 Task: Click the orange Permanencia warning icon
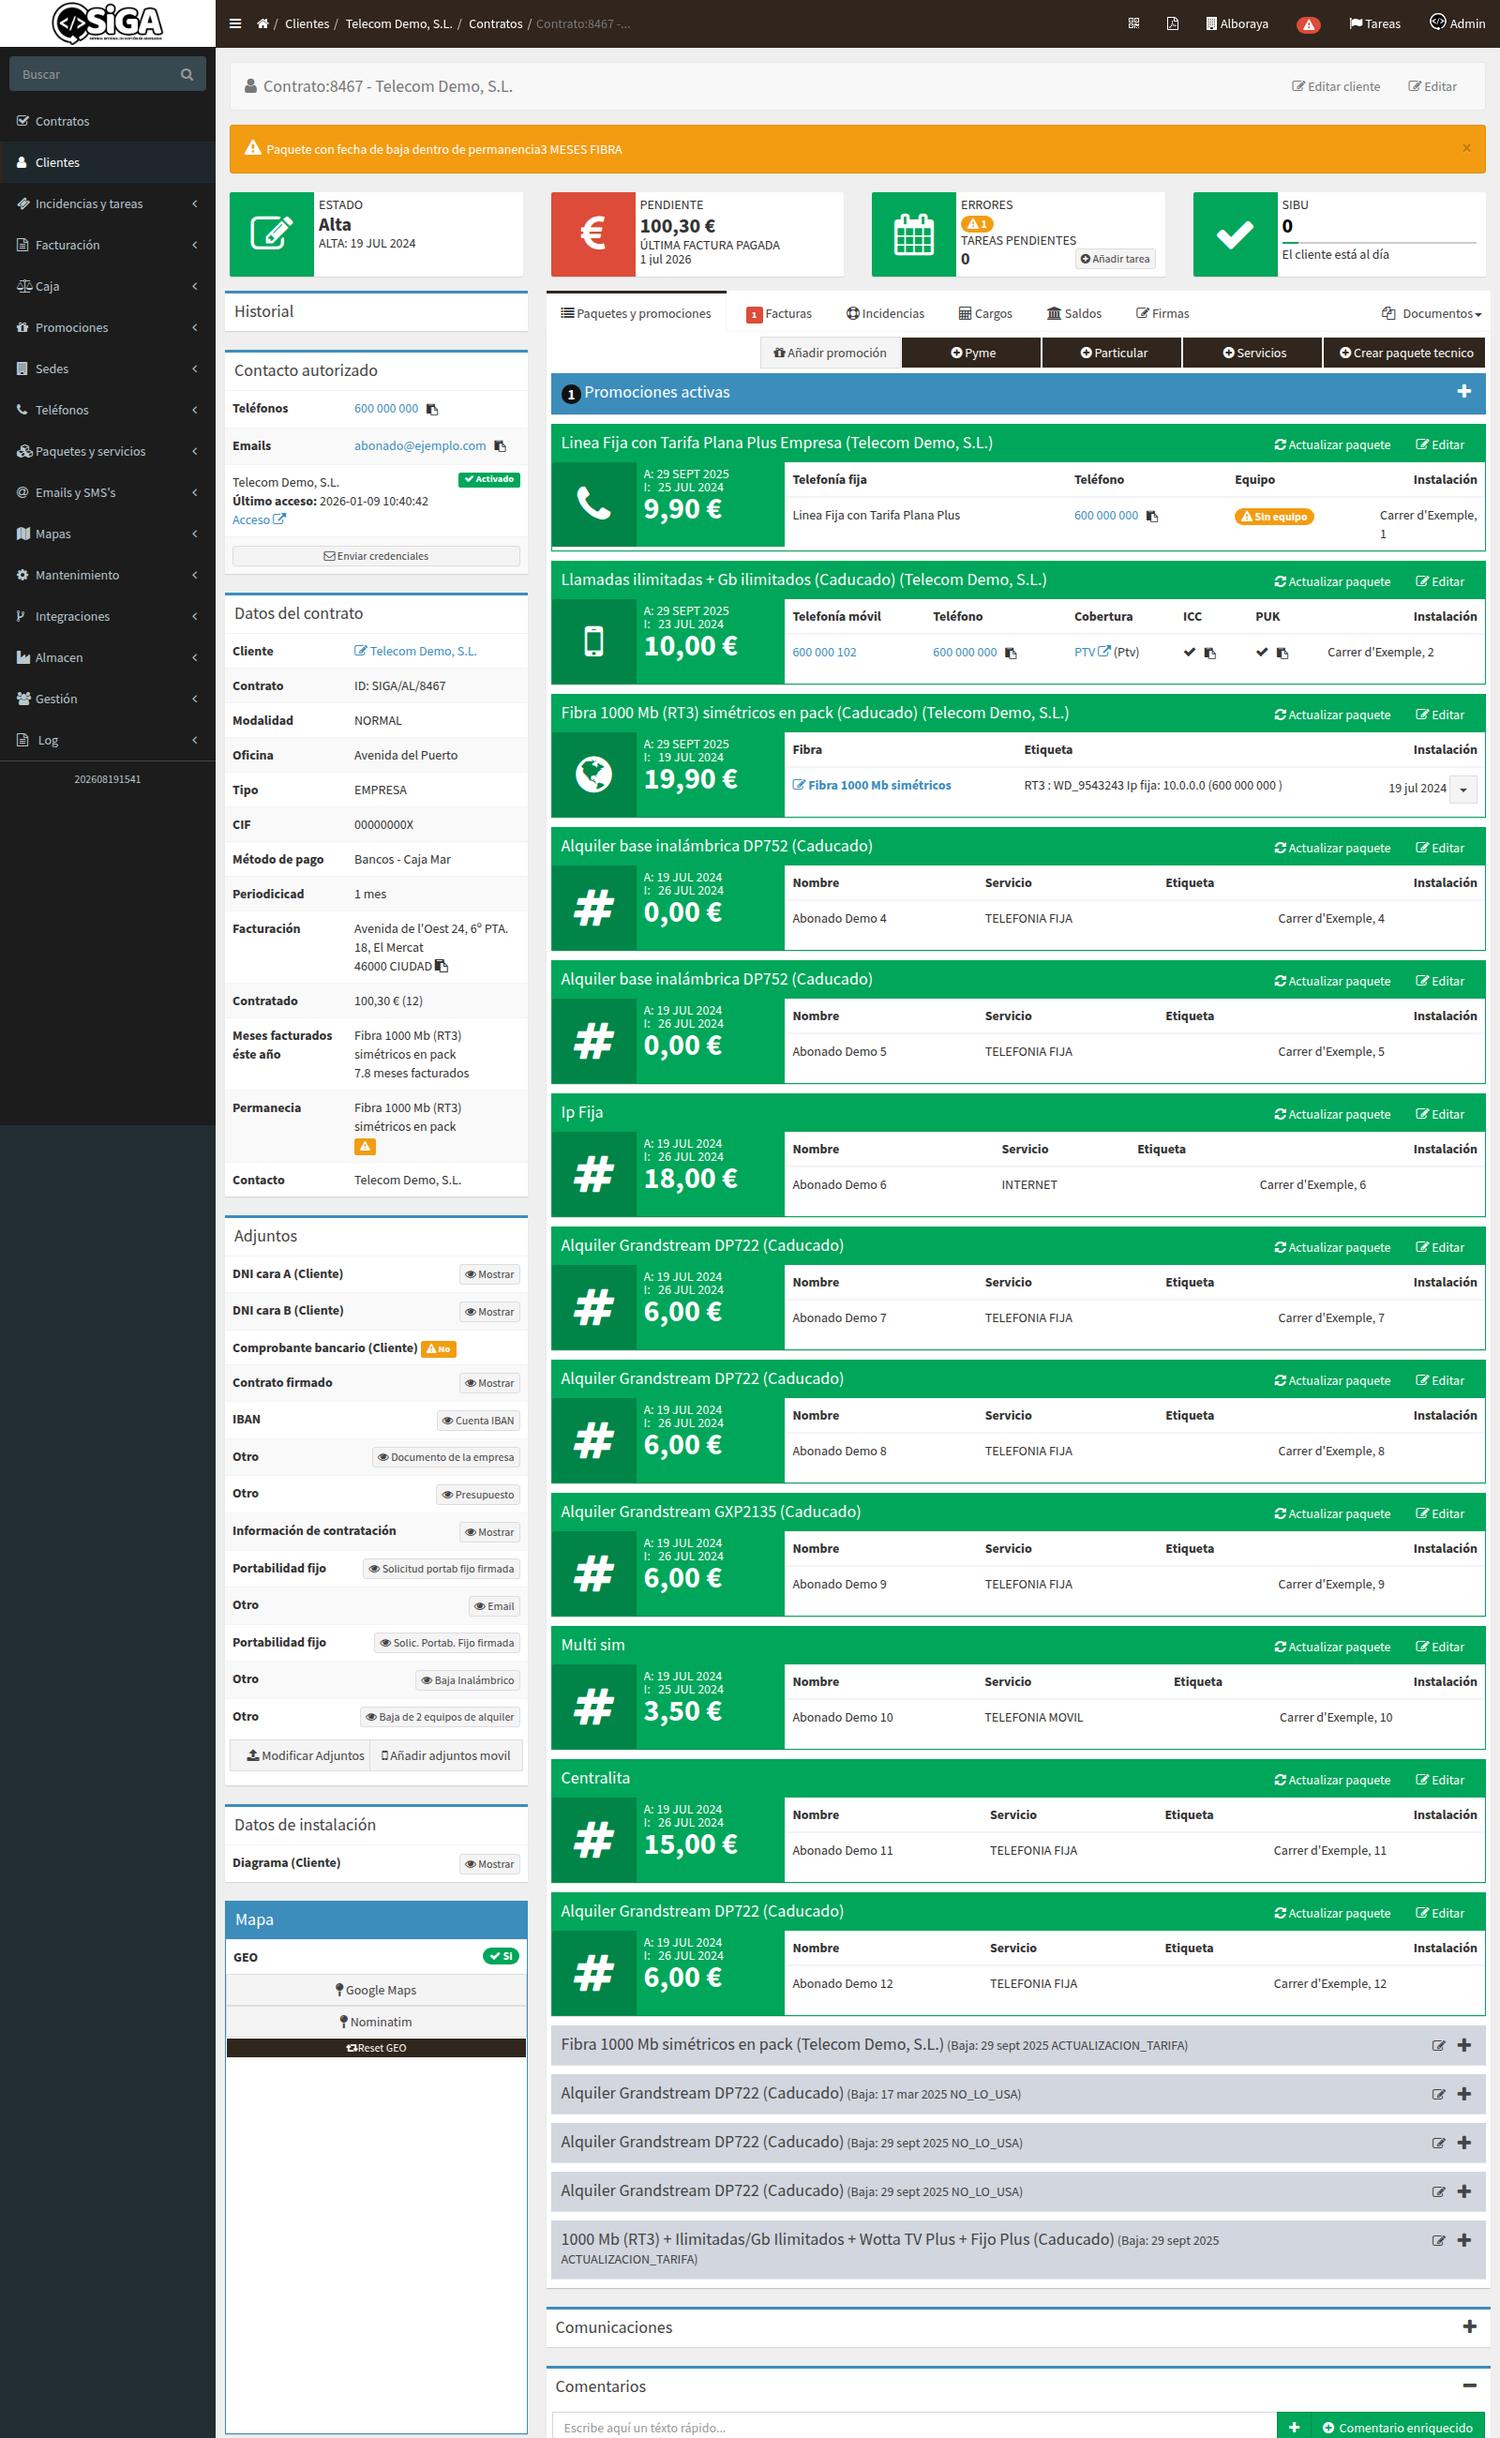(365, 1146)
